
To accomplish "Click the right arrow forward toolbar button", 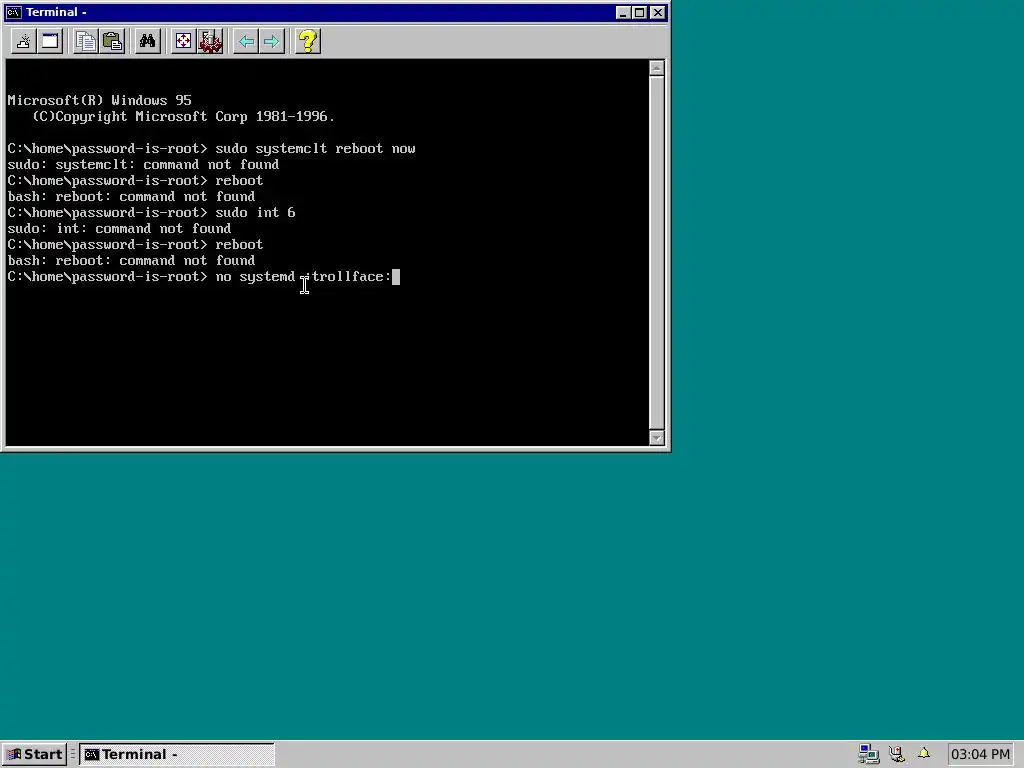I will point(272,42).
